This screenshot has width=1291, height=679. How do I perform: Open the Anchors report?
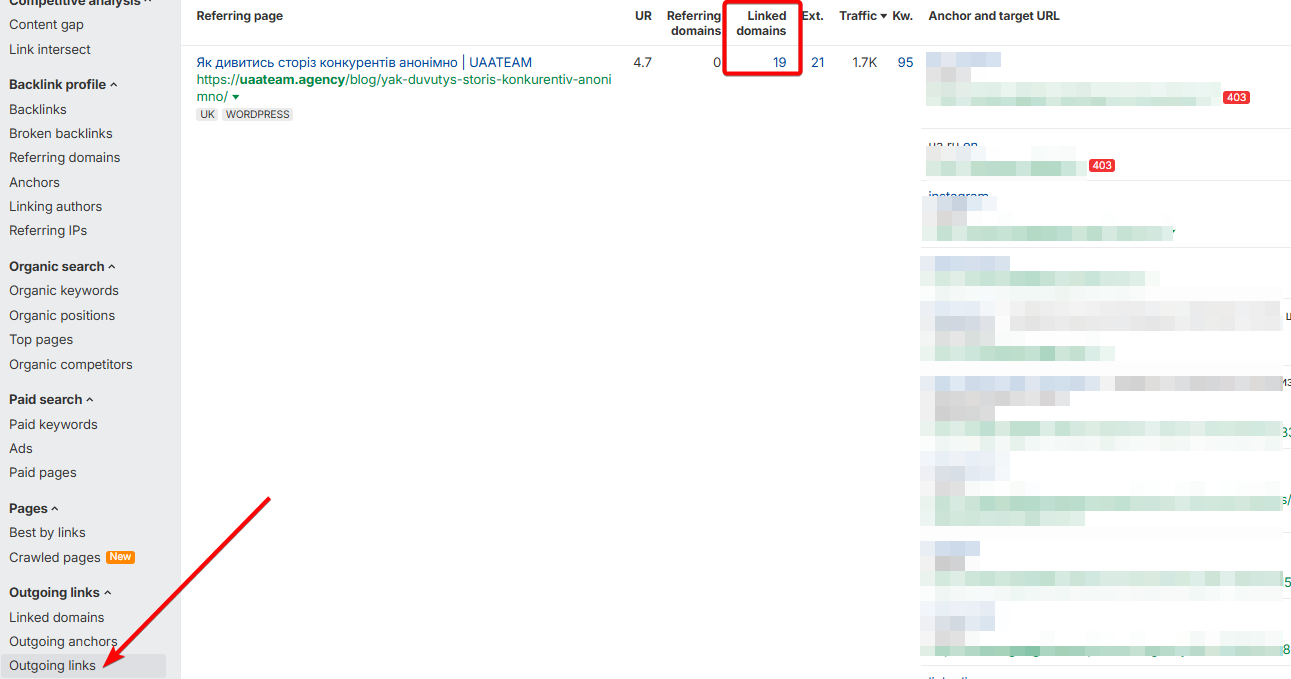(34, 183)
